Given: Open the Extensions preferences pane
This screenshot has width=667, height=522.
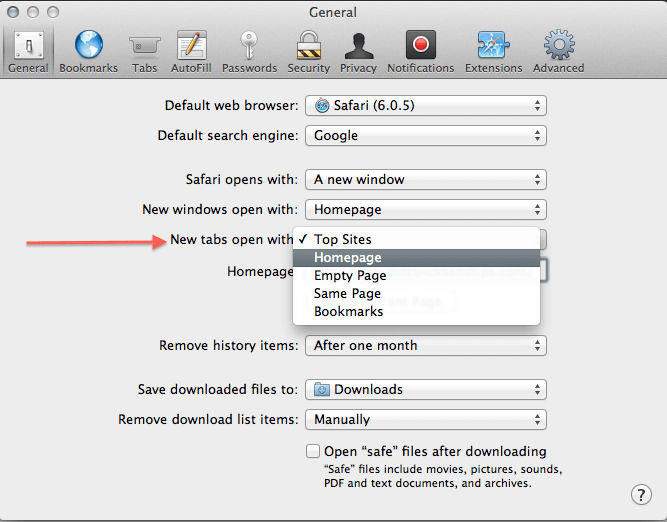Looking at the screenshot, I should (x=493, y=52).
